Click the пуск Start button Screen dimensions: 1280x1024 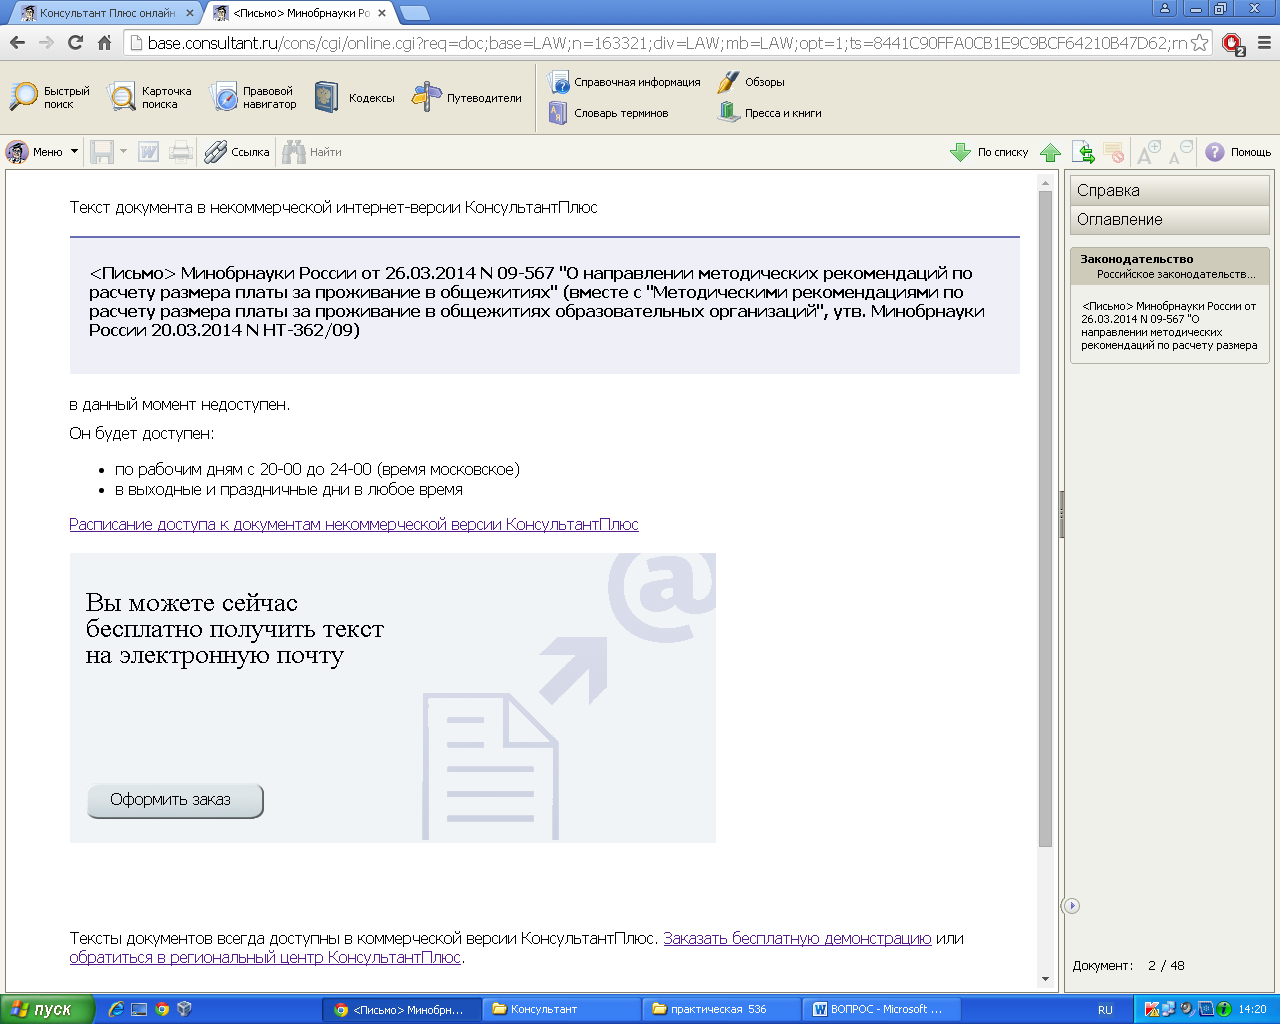coord(47,1009)
